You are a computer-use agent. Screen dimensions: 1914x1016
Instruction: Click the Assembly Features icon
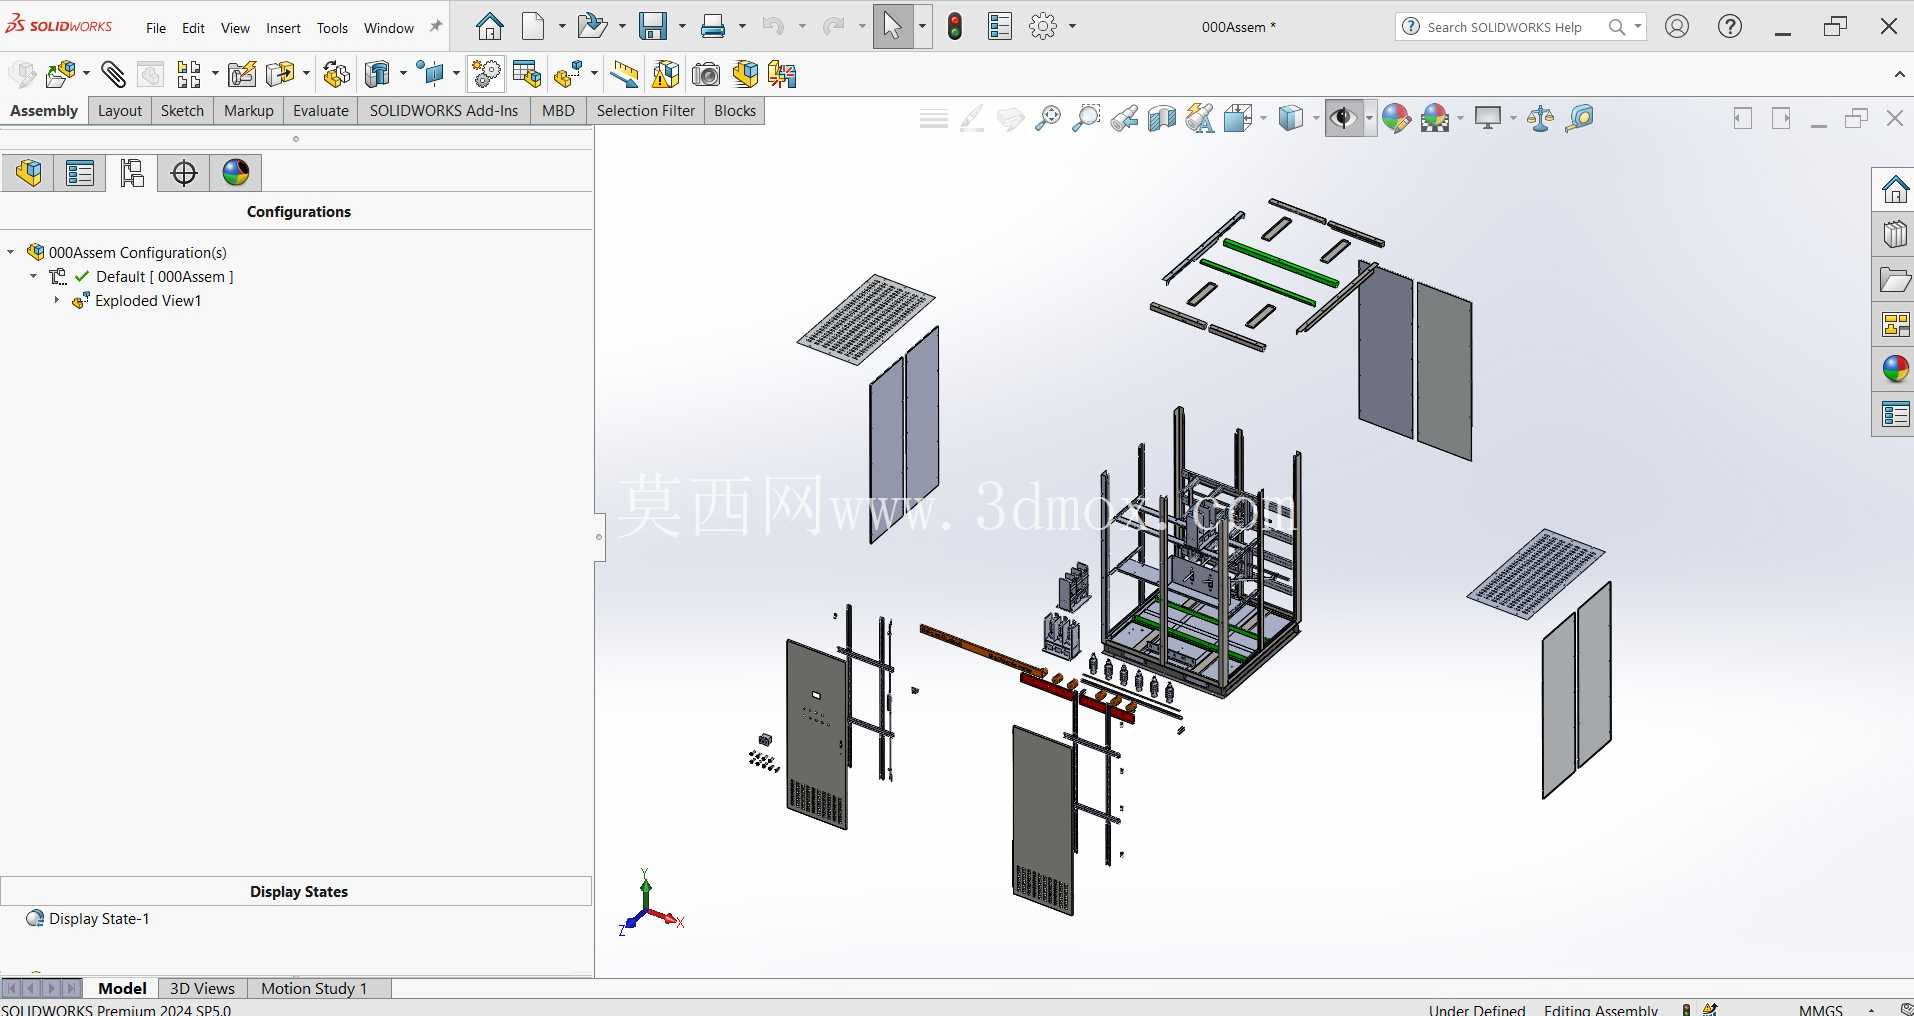pyautogui.click(x=378, y=74)
